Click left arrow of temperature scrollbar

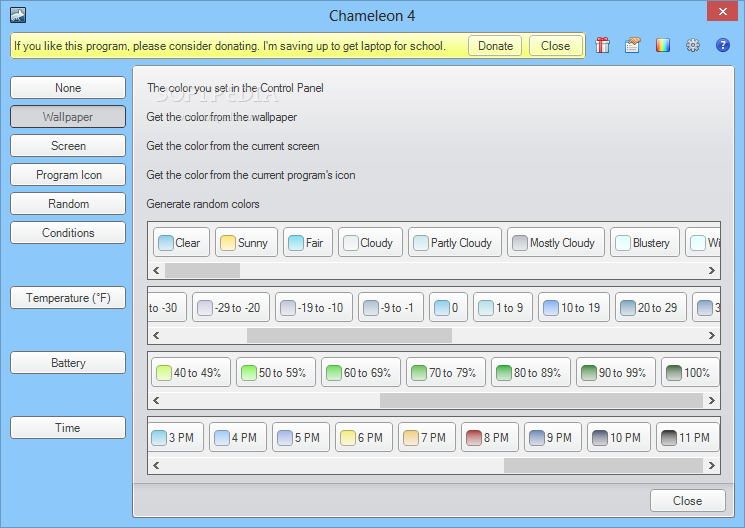point(156,336)
